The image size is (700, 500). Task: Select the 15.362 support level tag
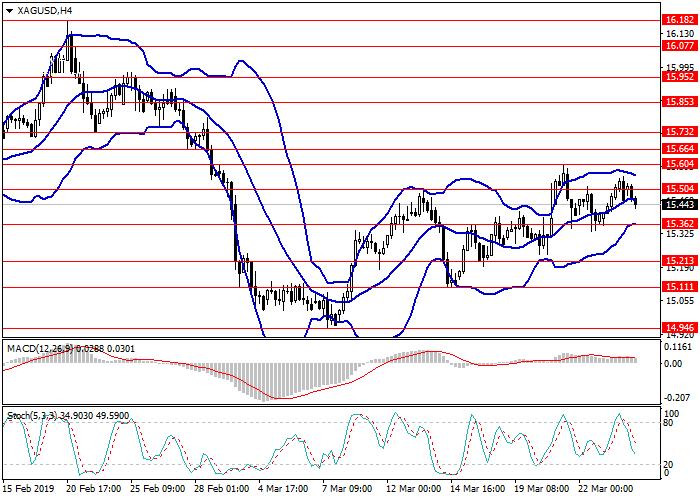679,224
